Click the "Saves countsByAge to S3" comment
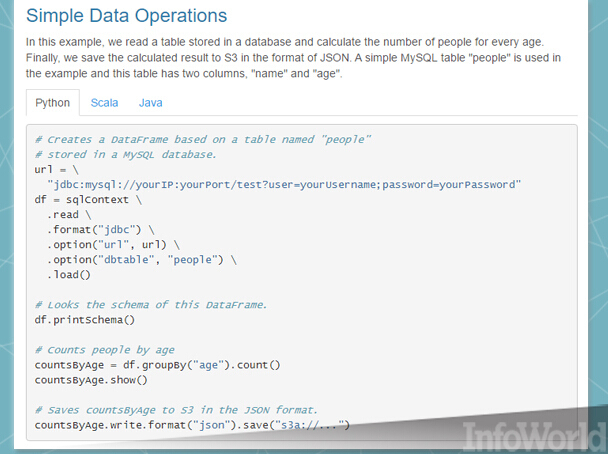Image resolution: width=608 pixels, height=454 pixels. point(176,410)
